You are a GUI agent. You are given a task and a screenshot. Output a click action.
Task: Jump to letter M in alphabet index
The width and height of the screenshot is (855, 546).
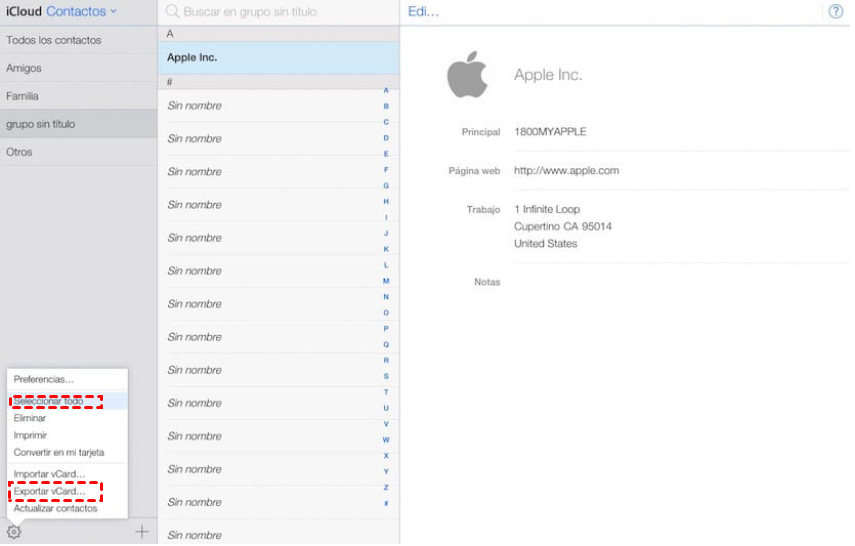tap(386, 281)
